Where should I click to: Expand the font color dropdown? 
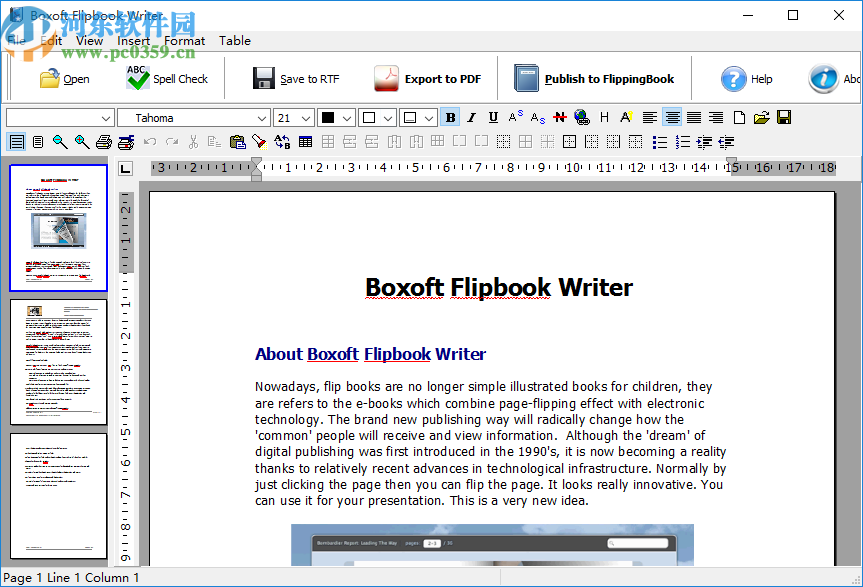pos(346,117)
